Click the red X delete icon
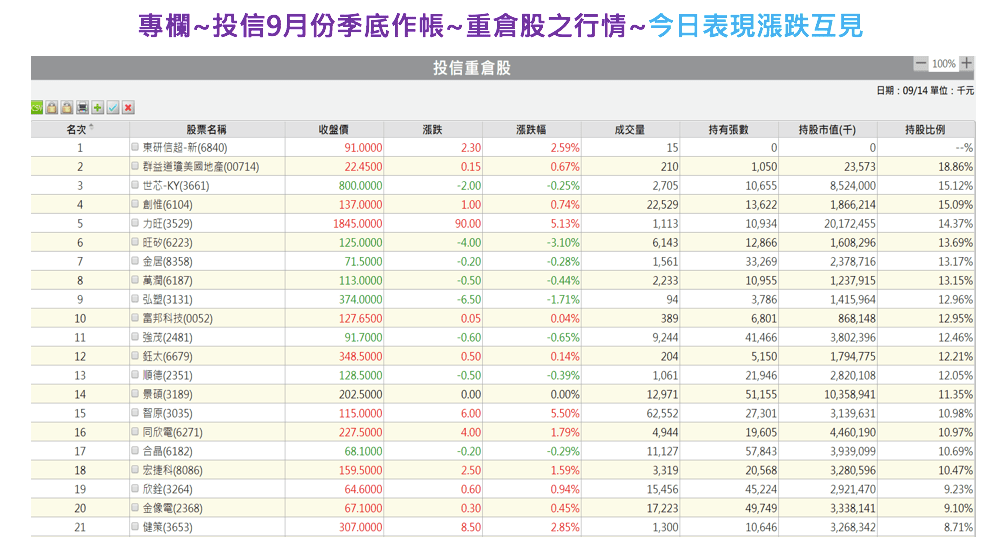Viewport: 1005px width, 558px height. tap(128, 107)
